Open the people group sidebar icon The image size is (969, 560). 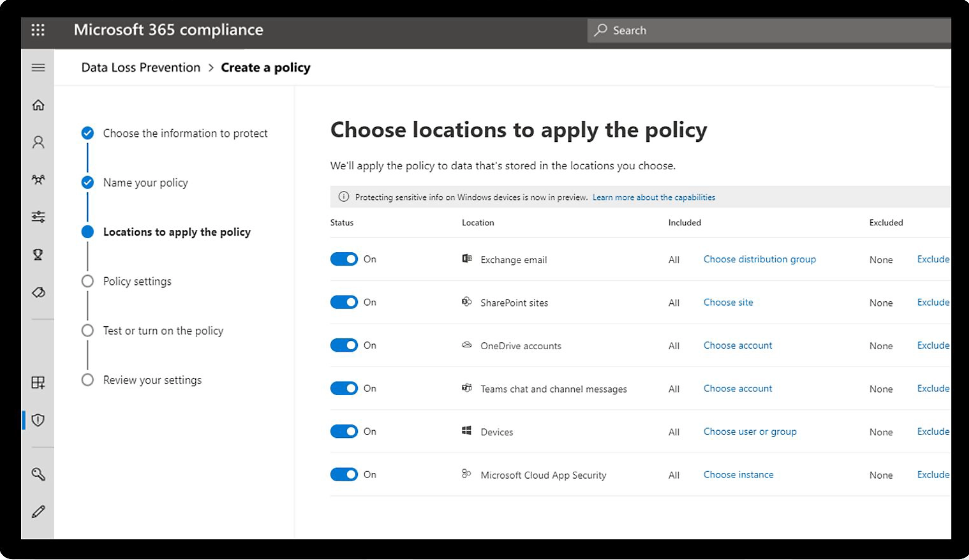38,180
